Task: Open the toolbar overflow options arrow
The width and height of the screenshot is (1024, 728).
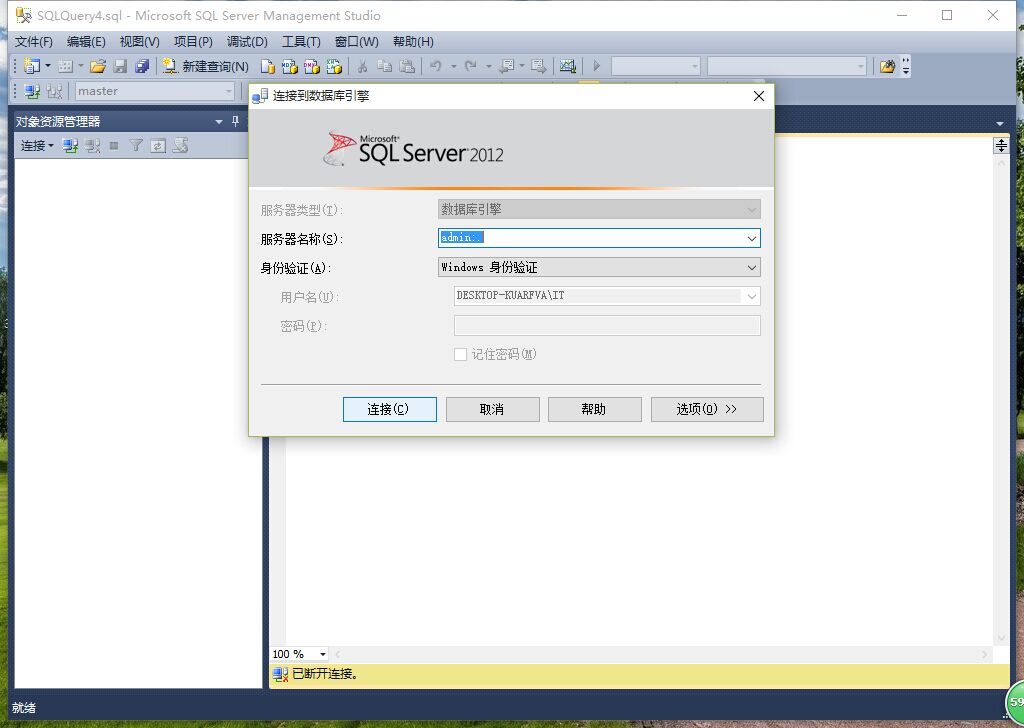Action: (906, 66)
